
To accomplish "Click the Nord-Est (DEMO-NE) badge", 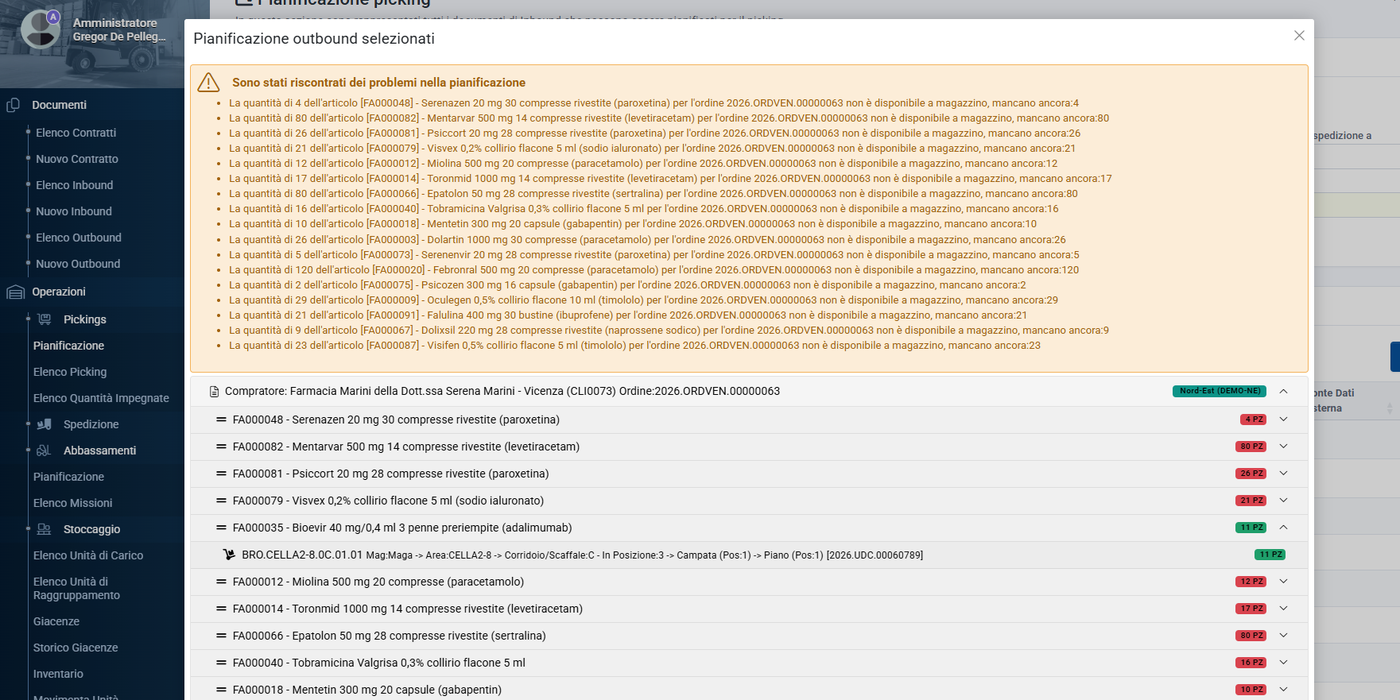I will (x=1219, y=391).
